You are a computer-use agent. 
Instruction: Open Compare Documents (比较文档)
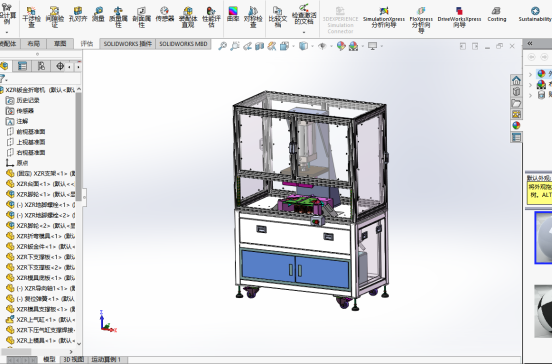coord(277,16)
